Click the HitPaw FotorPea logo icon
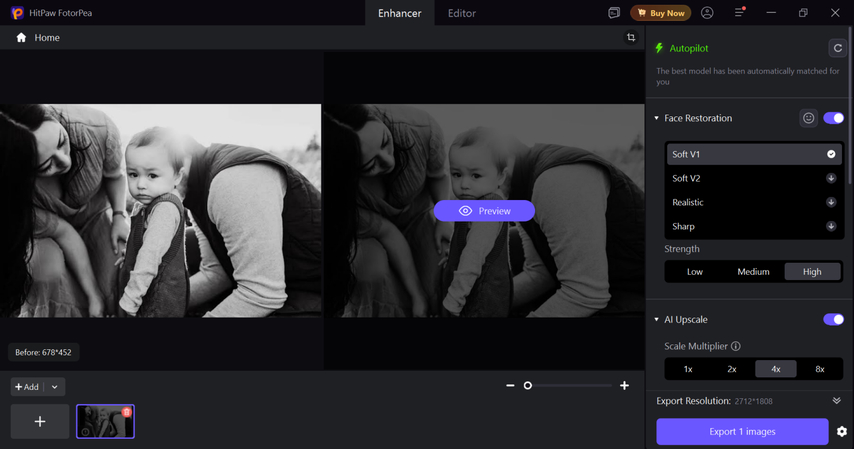 click(17, 13)
